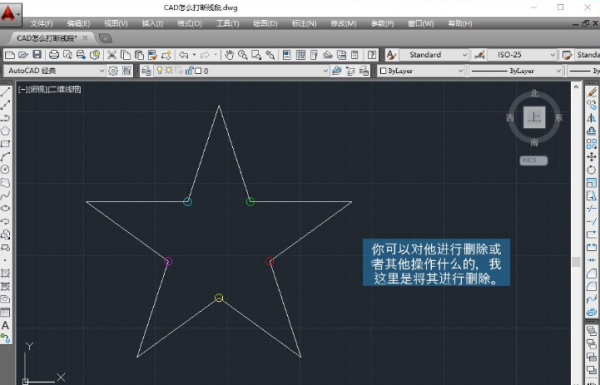Open the layer 0 dropdown list
600x385 pixels.
coord(326,71)
